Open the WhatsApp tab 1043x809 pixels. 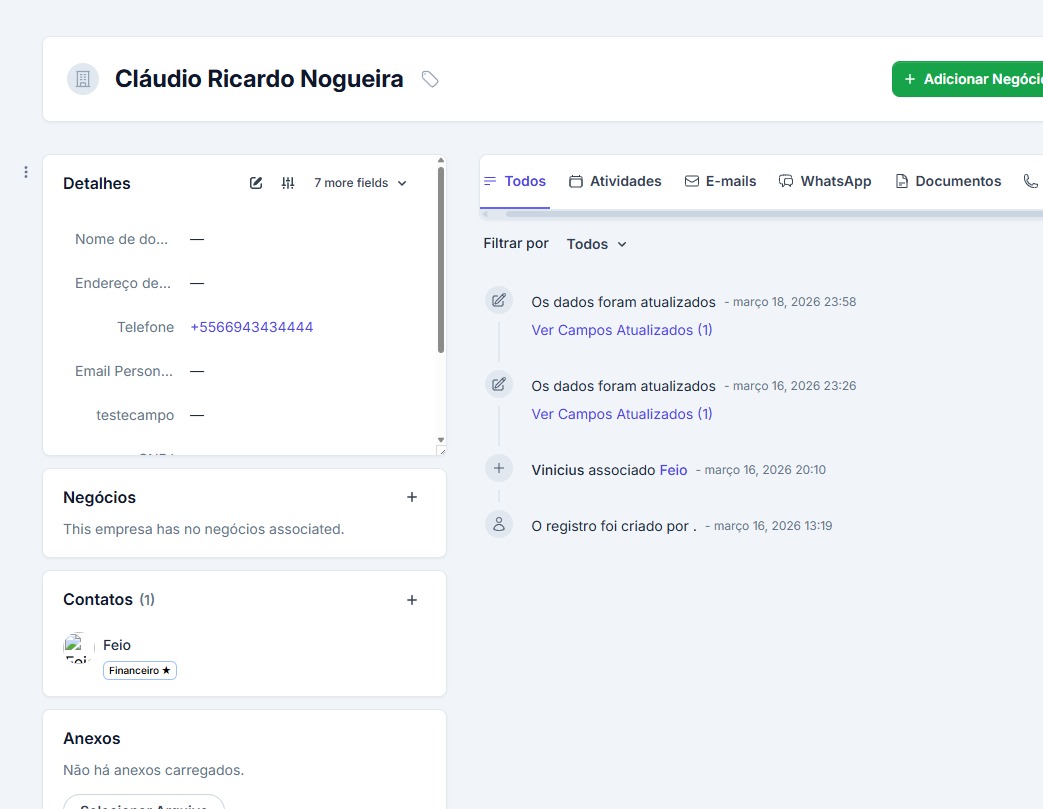click(x=825, y=181)
